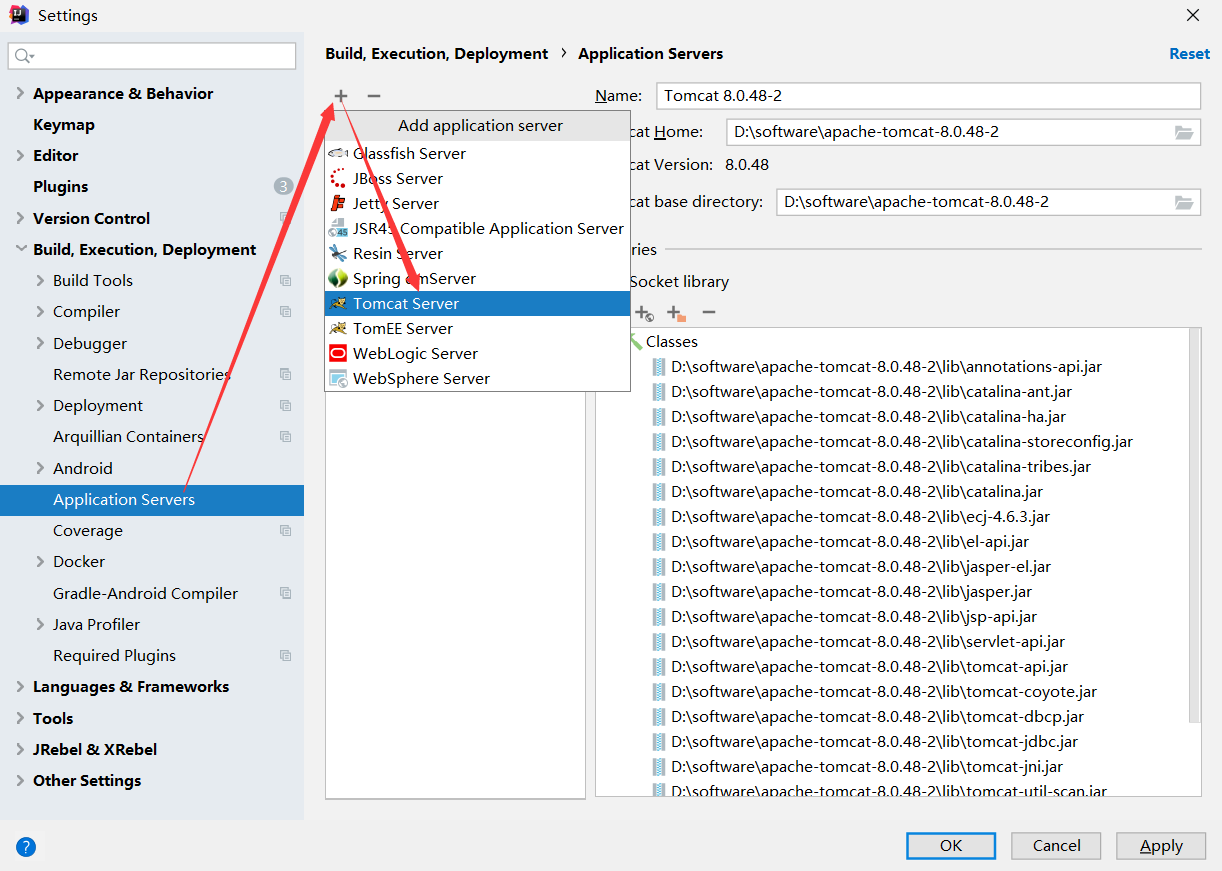Click the plus icon to add application server

[341, 96]
